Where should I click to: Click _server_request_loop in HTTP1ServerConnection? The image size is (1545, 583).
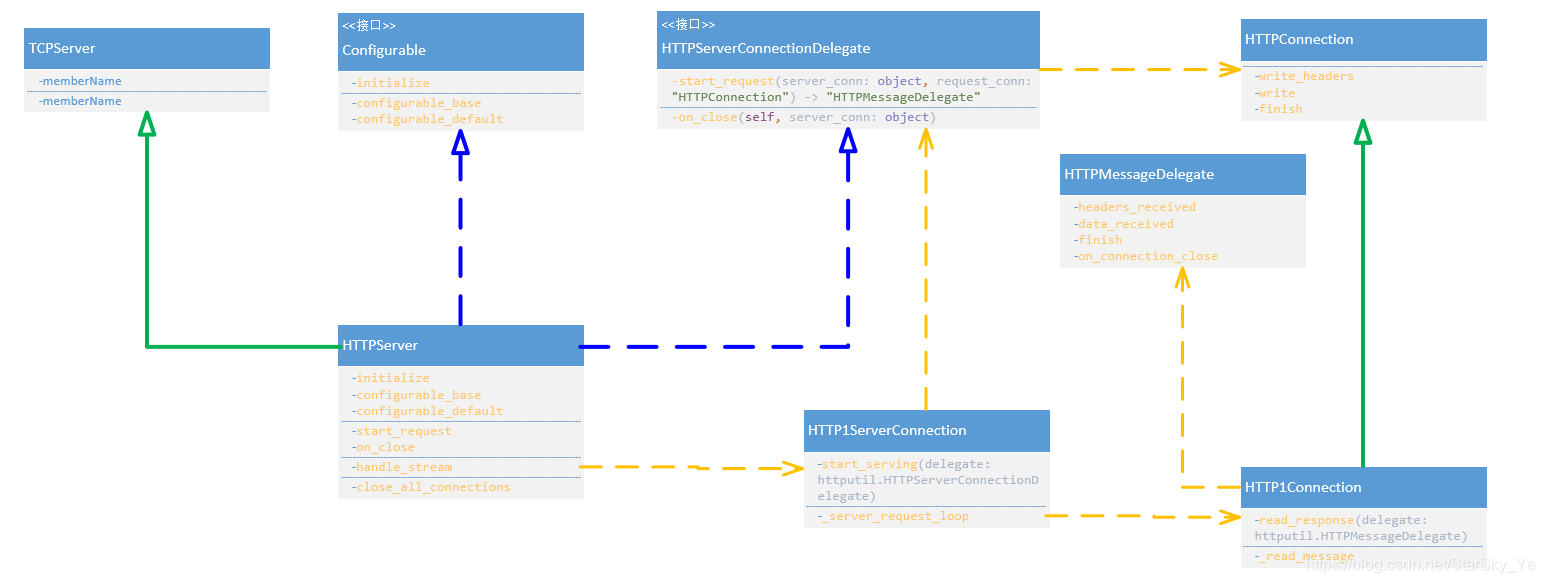[x=895, y=516]
